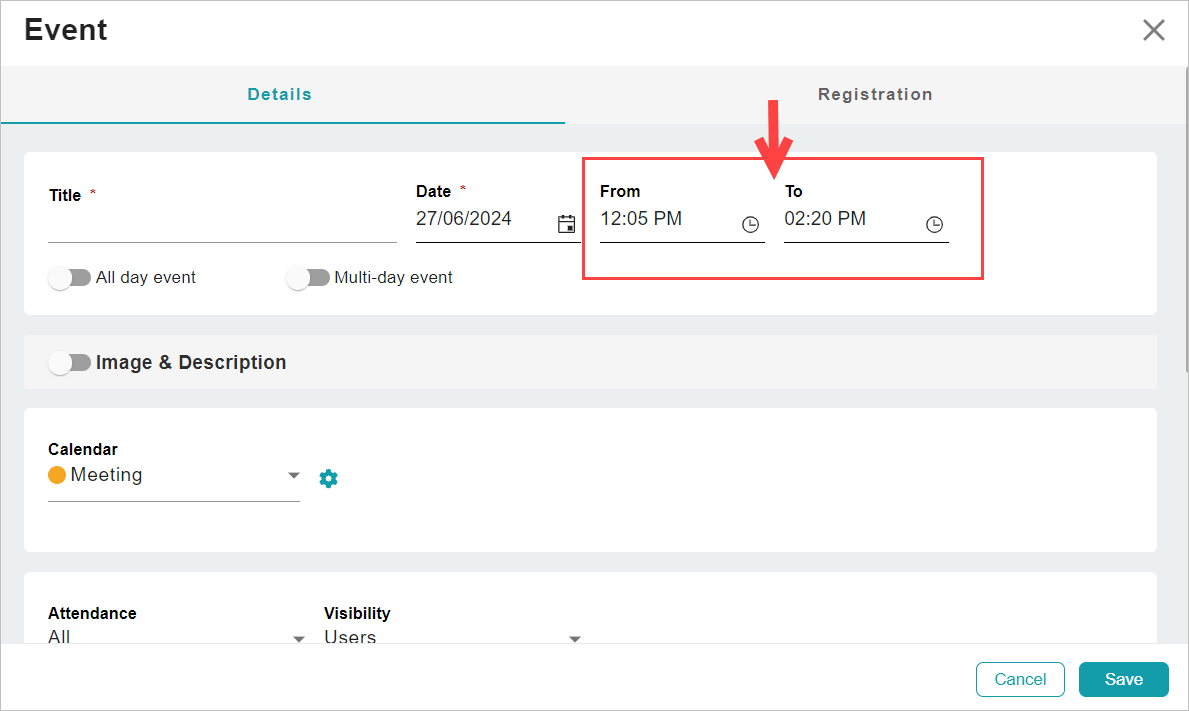Switch to the Details tab
The height and width of the screenshot is (711, 1189).
click(280, 95)
